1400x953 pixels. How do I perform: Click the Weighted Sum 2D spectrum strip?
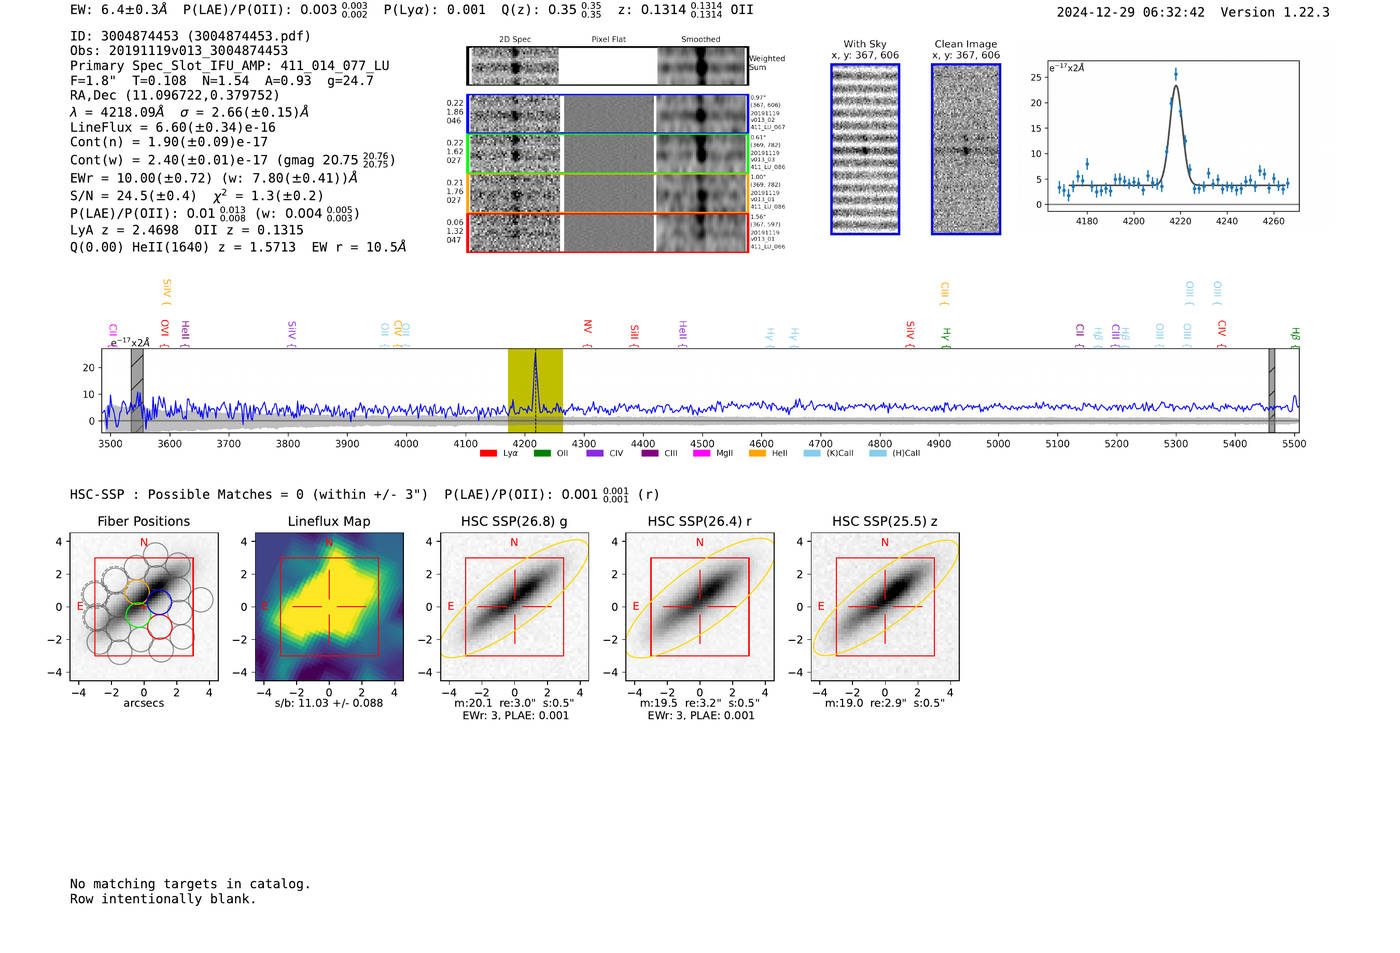[x=607, y=66]
